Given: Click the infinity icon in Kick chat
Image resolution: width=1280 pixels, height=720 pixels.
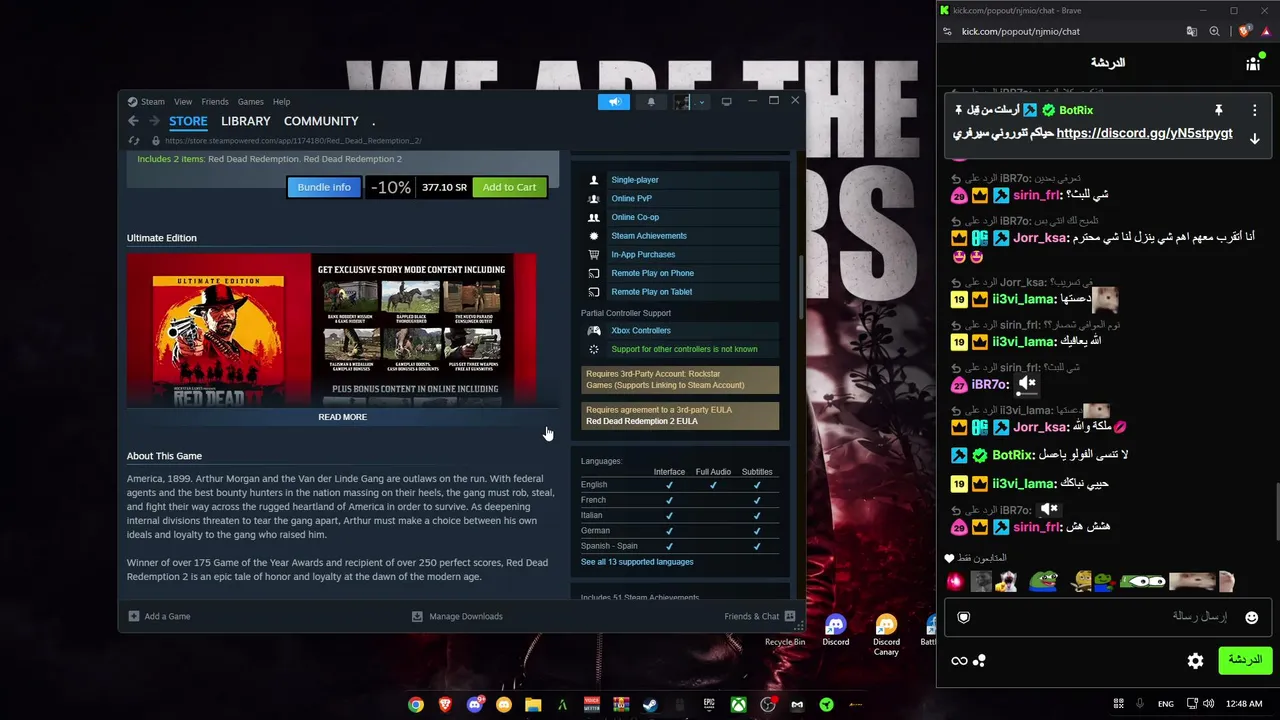Looking at the screenshot, I should tap(959, 661).
